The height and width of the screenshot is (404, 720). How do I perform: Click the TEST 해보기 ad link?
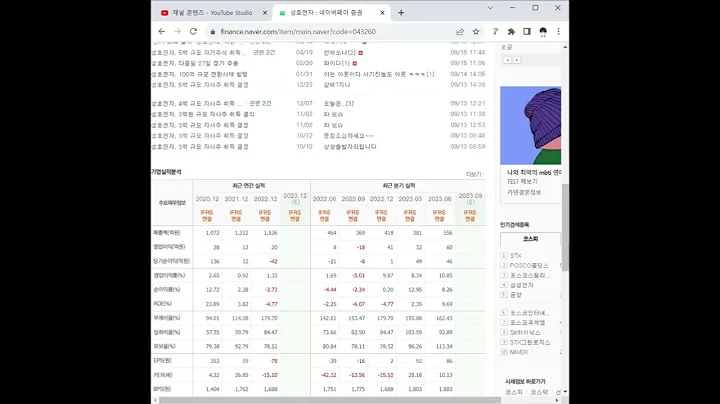click(522, 182)
